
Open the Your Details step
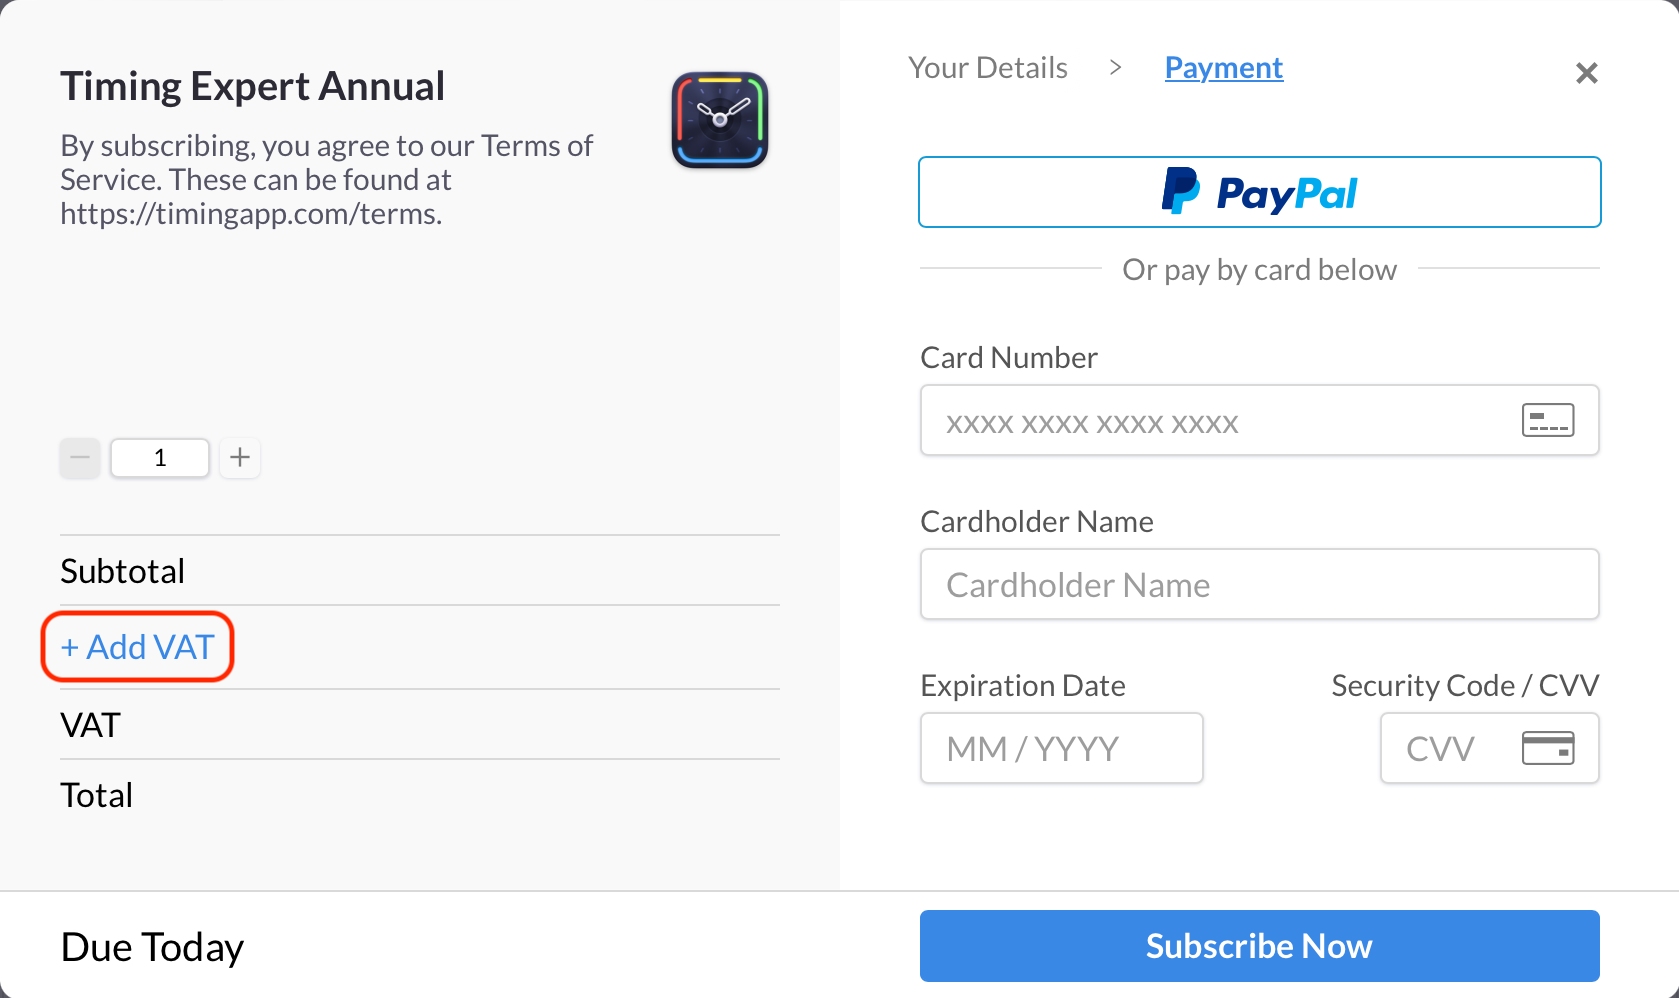coord(987,67)
